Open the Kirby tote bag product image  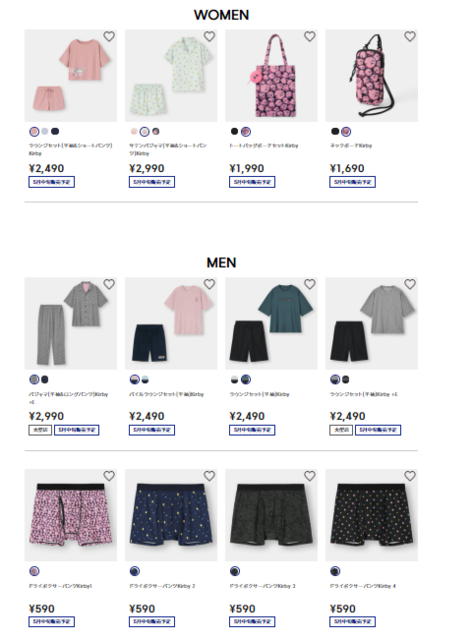(x=271, y=76)
